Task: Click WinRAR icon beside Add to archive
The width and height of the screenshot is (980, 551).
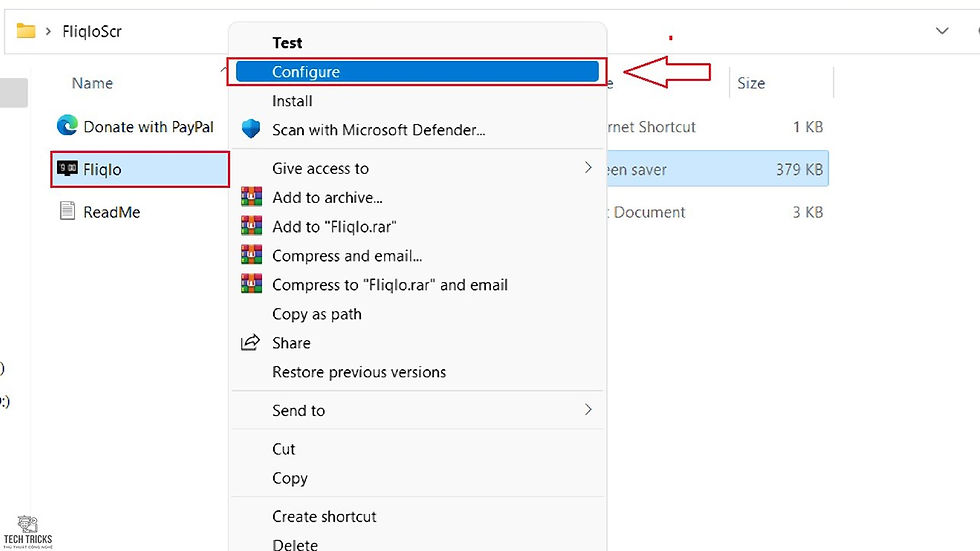Action: click(251, 197)
